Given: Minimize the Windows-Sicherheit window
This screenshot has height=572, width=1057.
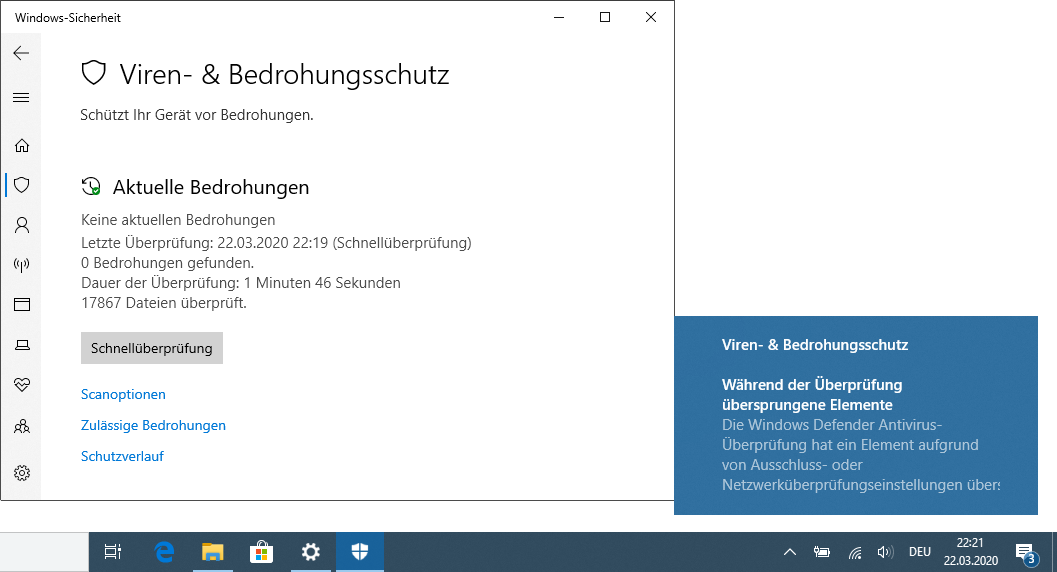Looking at the screenshot, I should 559,18.
